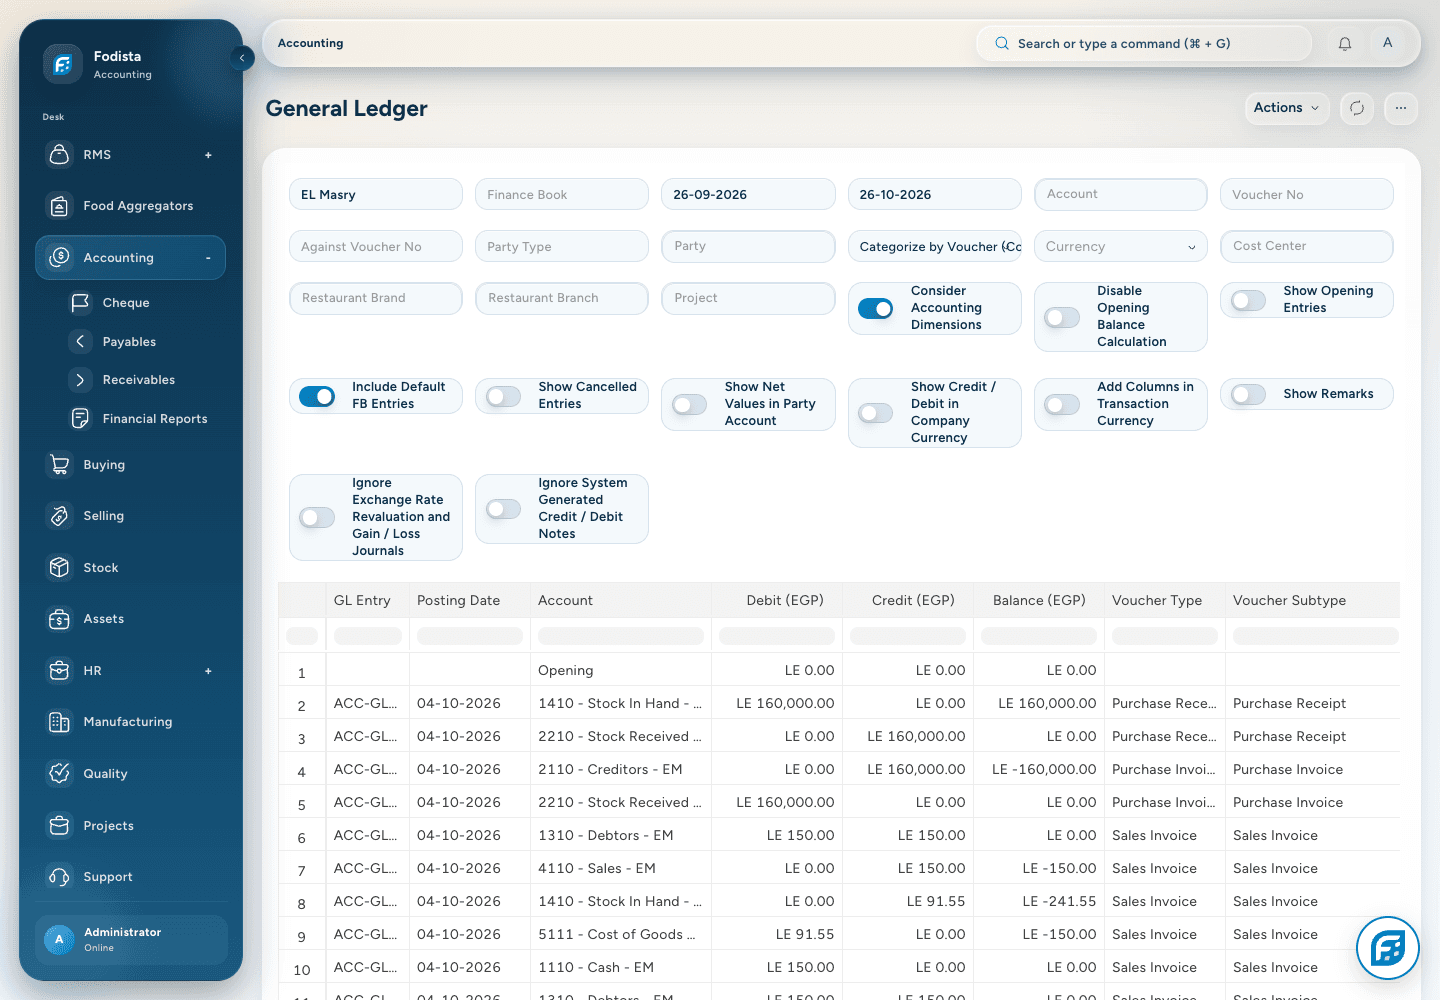The height and width of the screenshot is (1000, 1440).
Task: Disable Consider Accounting Dimensions toggle
Action: coord(876,309)
